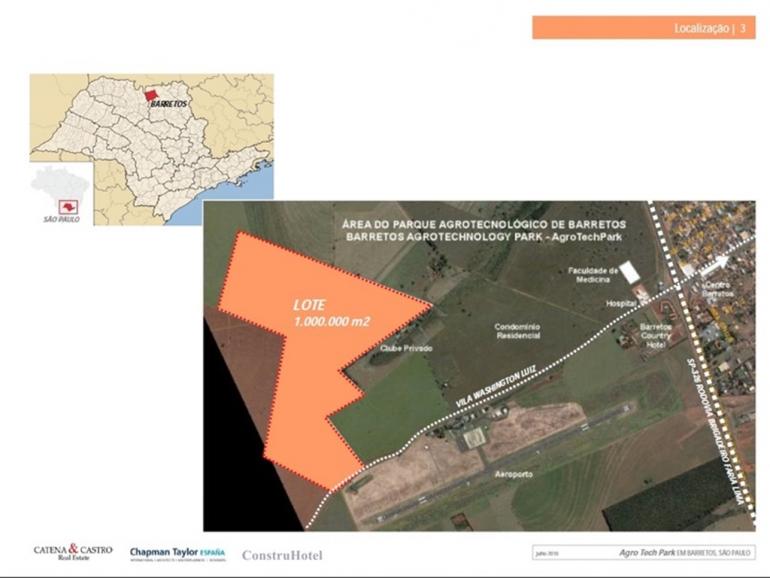This screenshot has width=770, height=578.
Task: Click the orange LOTE 1.000.000 m2 area
Action: click(x=300, y=350)
